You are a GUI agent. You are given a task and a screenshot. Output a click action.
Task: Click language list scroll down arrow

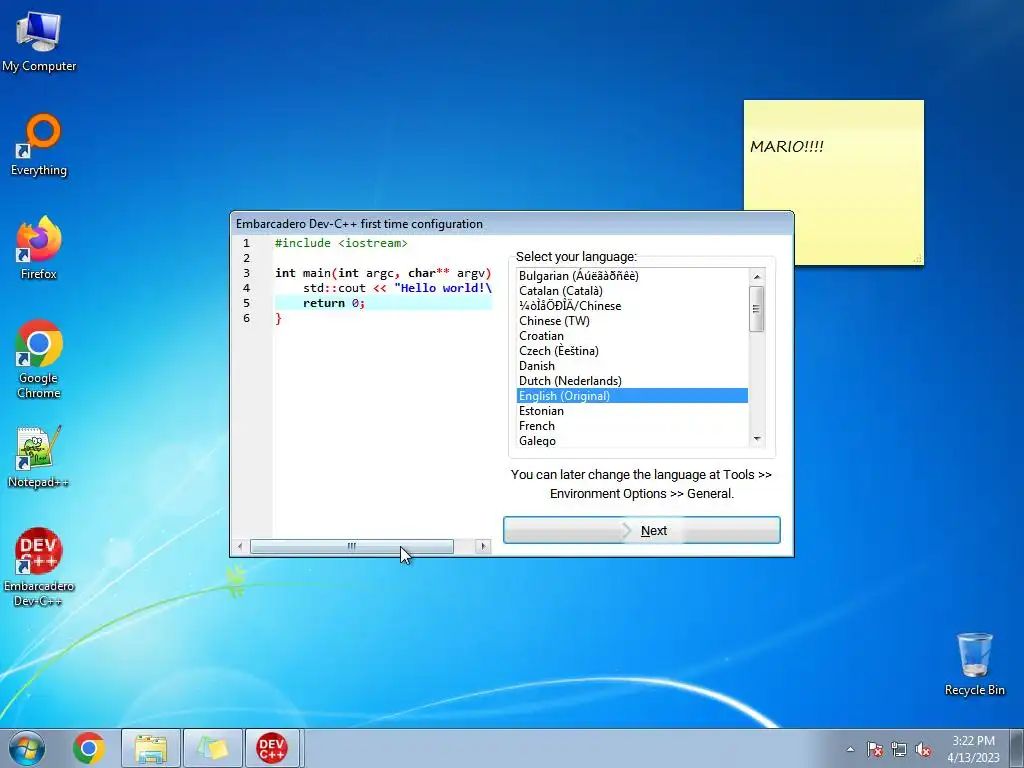[757, 439]
